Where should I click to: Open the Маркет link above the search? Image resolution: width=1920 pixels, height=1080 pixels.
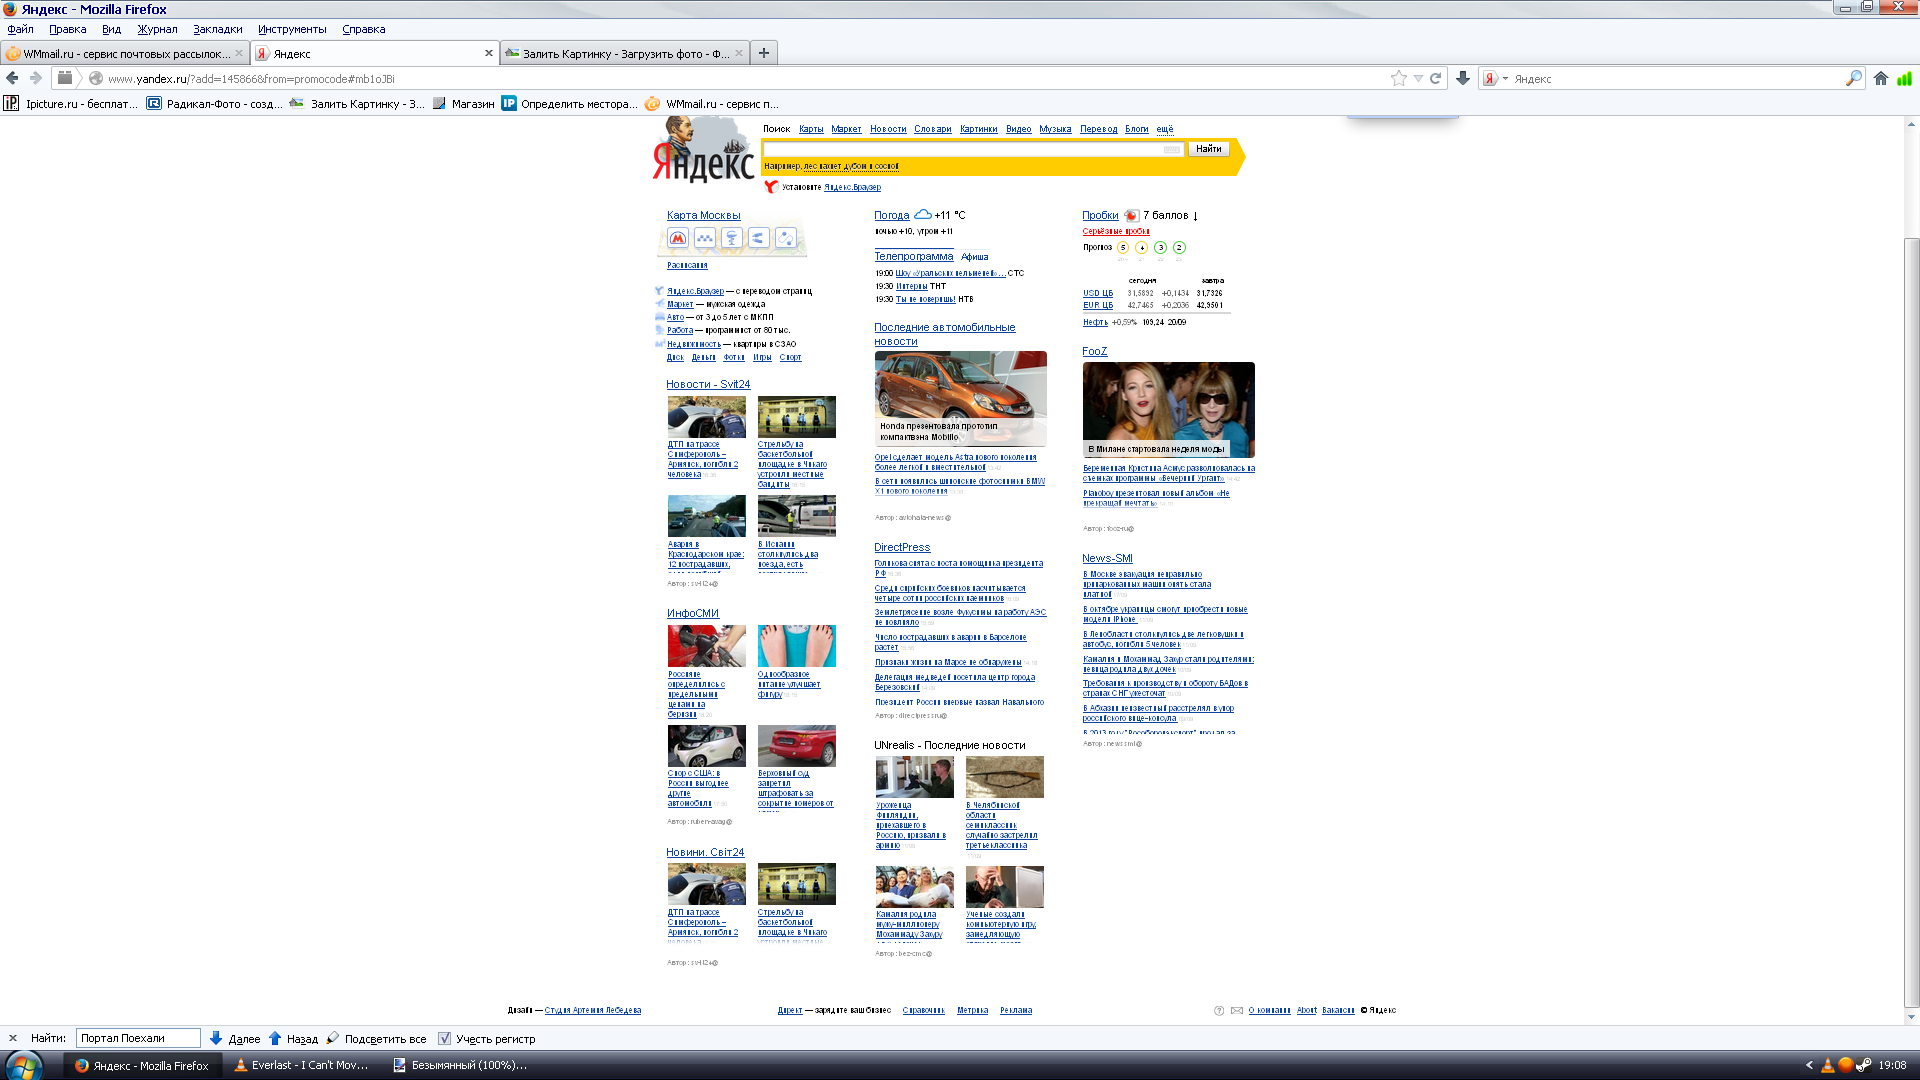coord(846,129)
